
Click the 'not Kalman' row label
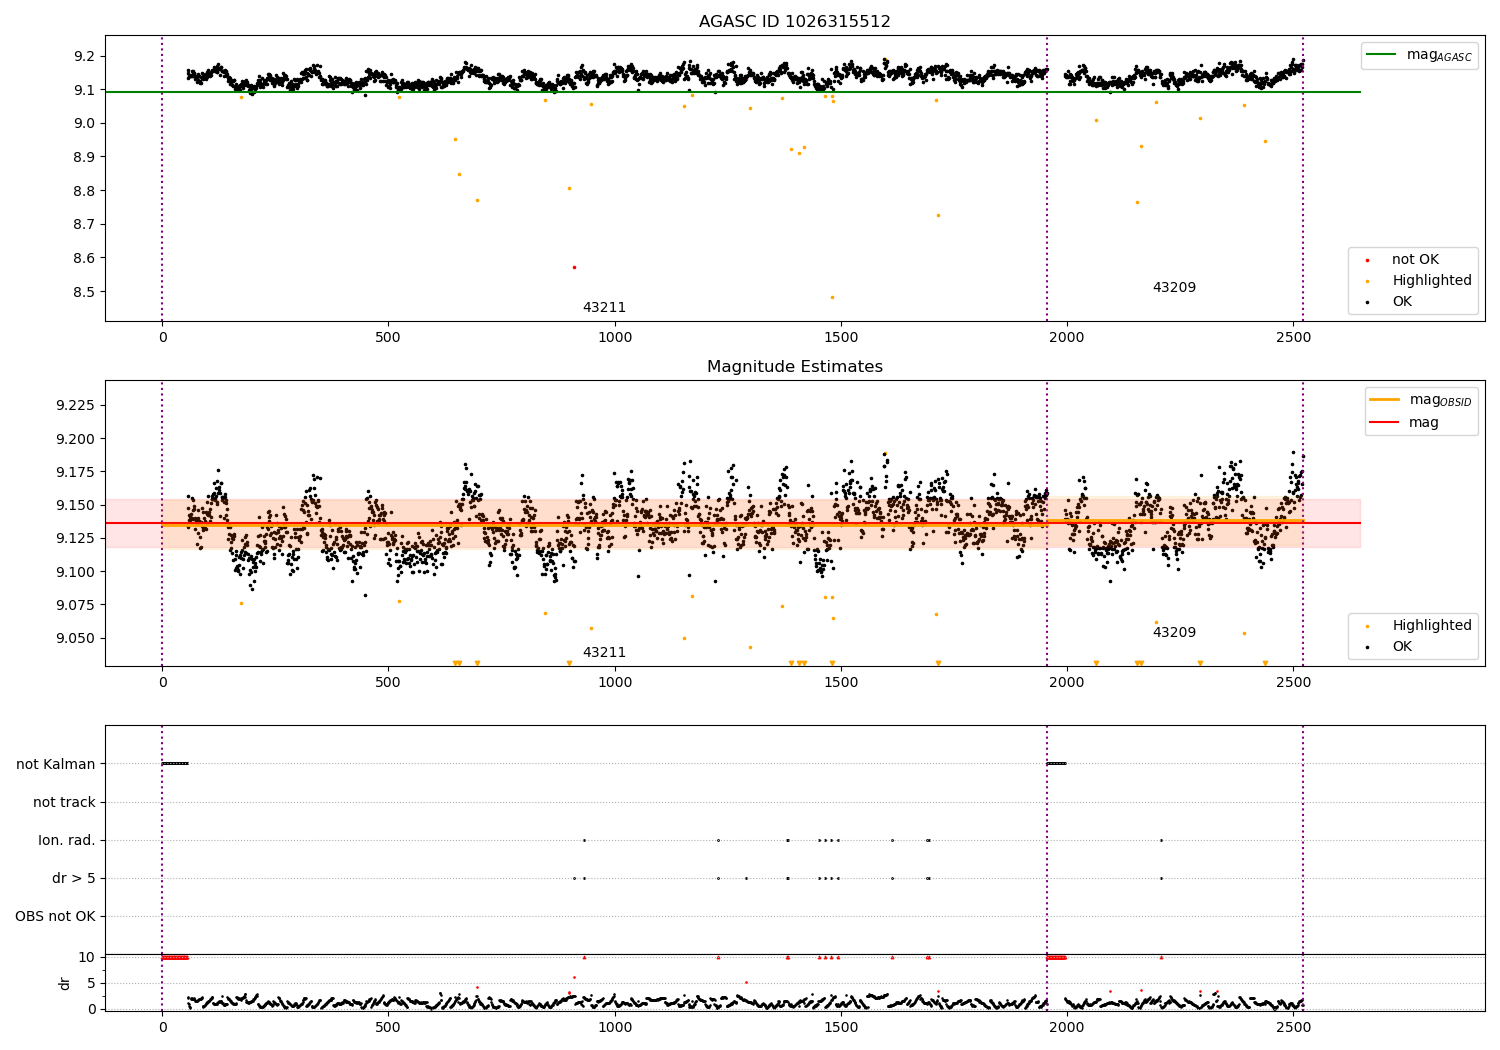click(56, 764)
